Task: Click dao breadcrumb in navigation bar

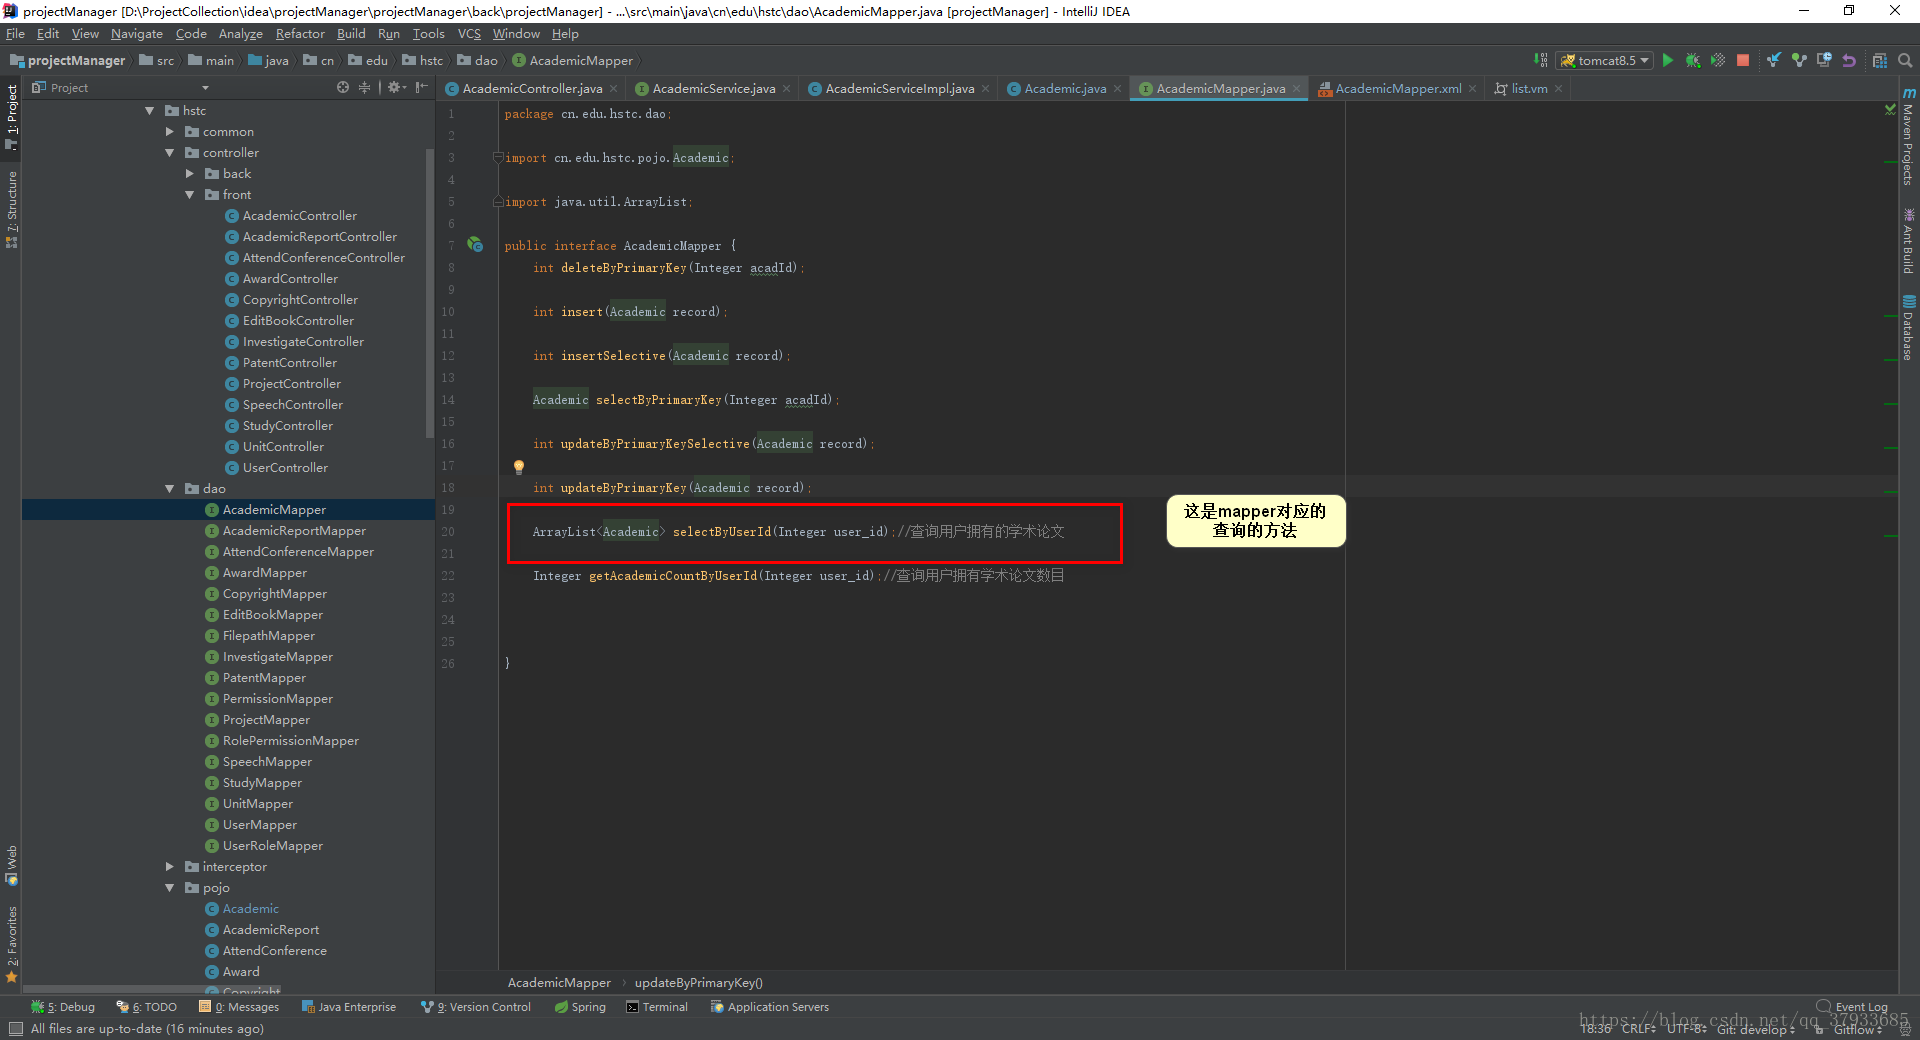Action: tap(478, 61)
